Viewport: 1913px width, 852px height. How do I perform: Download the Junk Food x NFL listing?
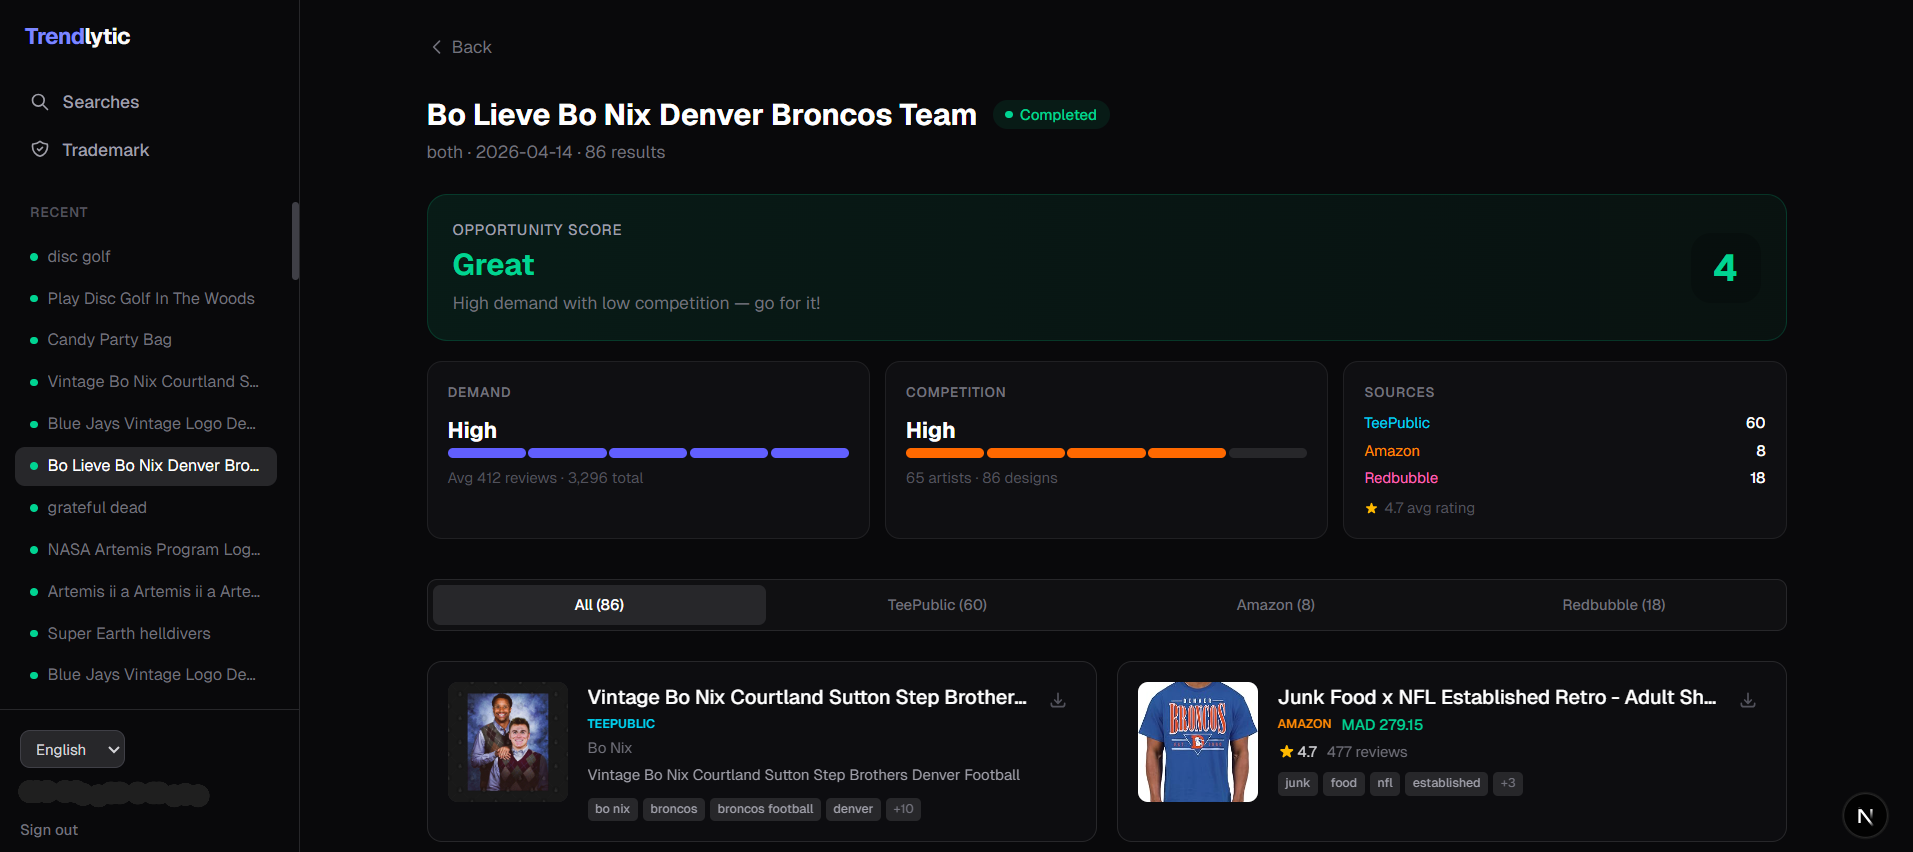1748,701
